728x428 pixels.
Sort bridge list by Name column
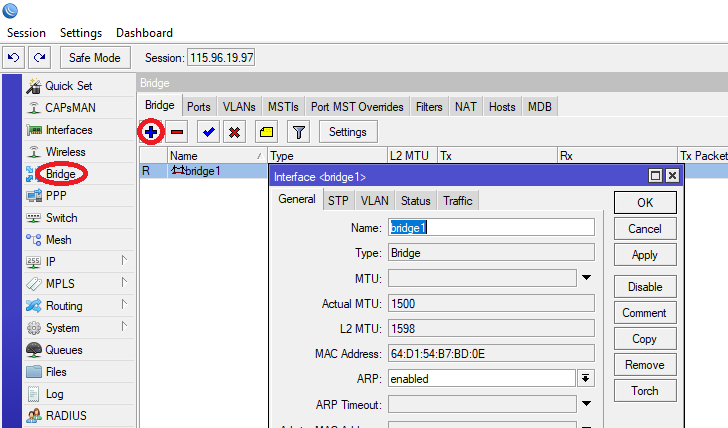tap(217, 156)
